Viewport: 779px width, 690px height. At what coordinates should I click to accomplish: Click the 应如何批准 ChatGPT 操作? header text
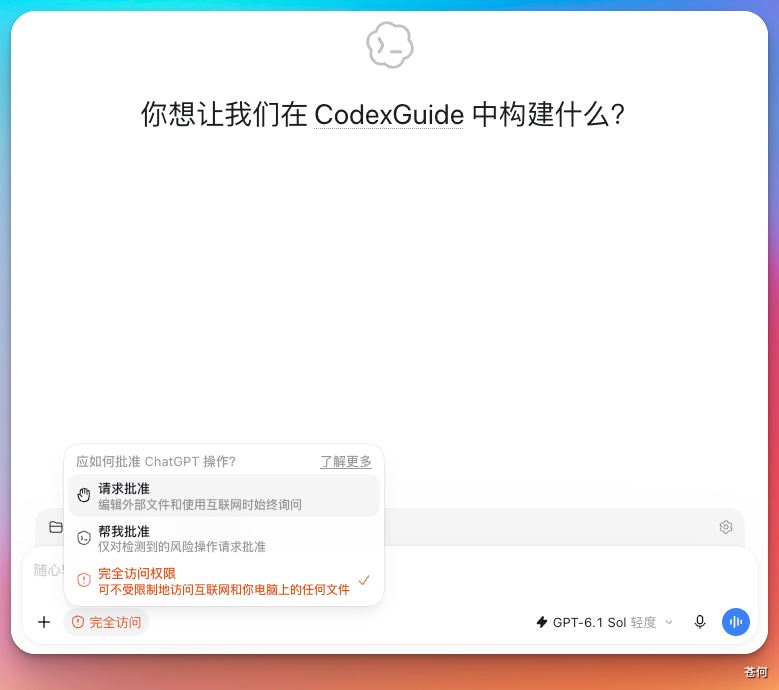(156, 461)
